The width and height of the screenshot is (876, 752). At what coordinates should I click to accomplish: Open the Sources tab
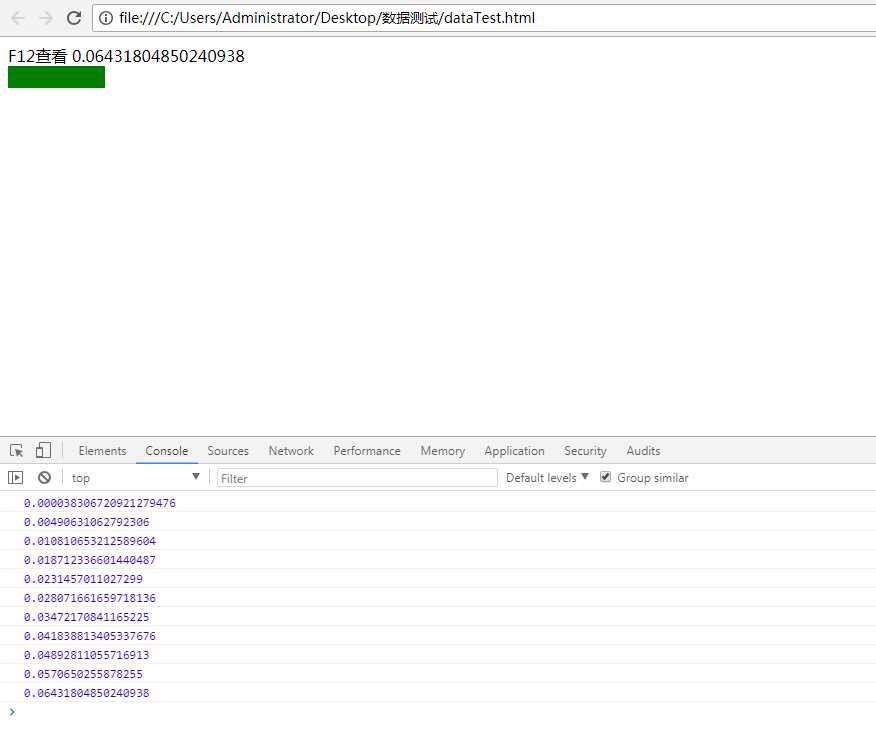(x=228, y=451)
